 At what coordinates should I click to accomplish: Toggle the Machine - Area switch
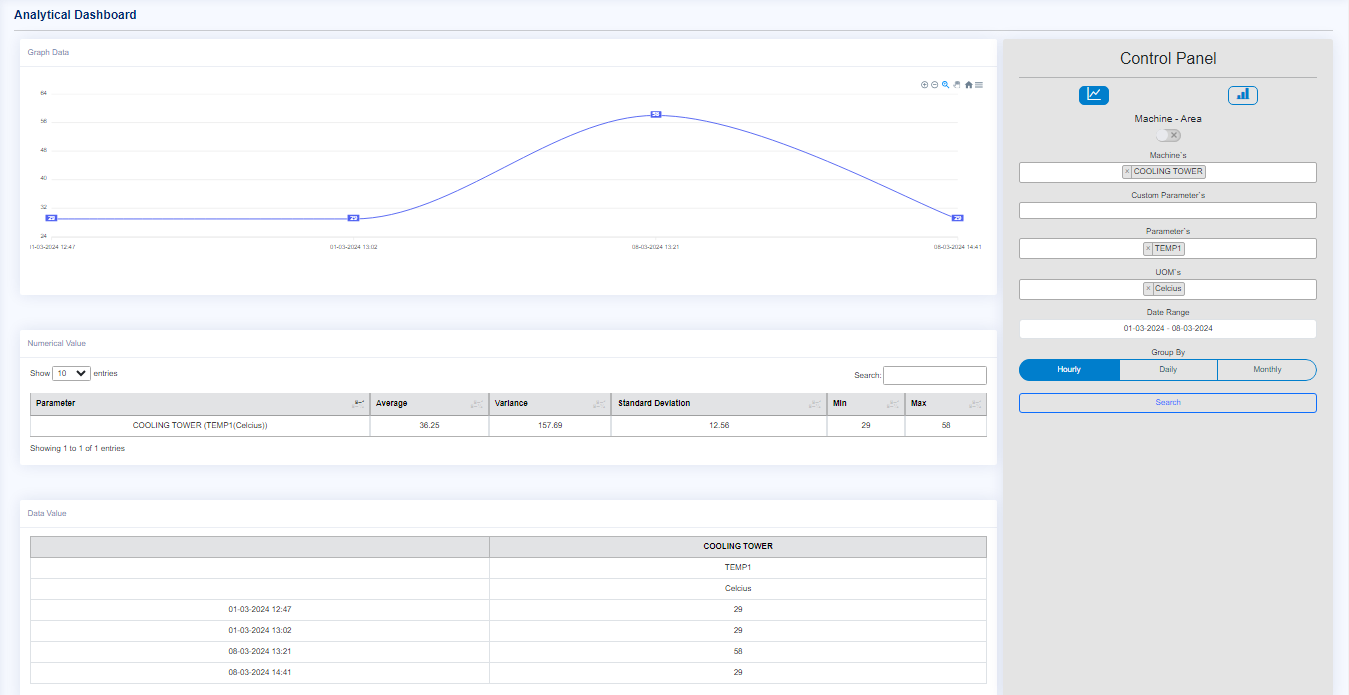click(1168, 135)
